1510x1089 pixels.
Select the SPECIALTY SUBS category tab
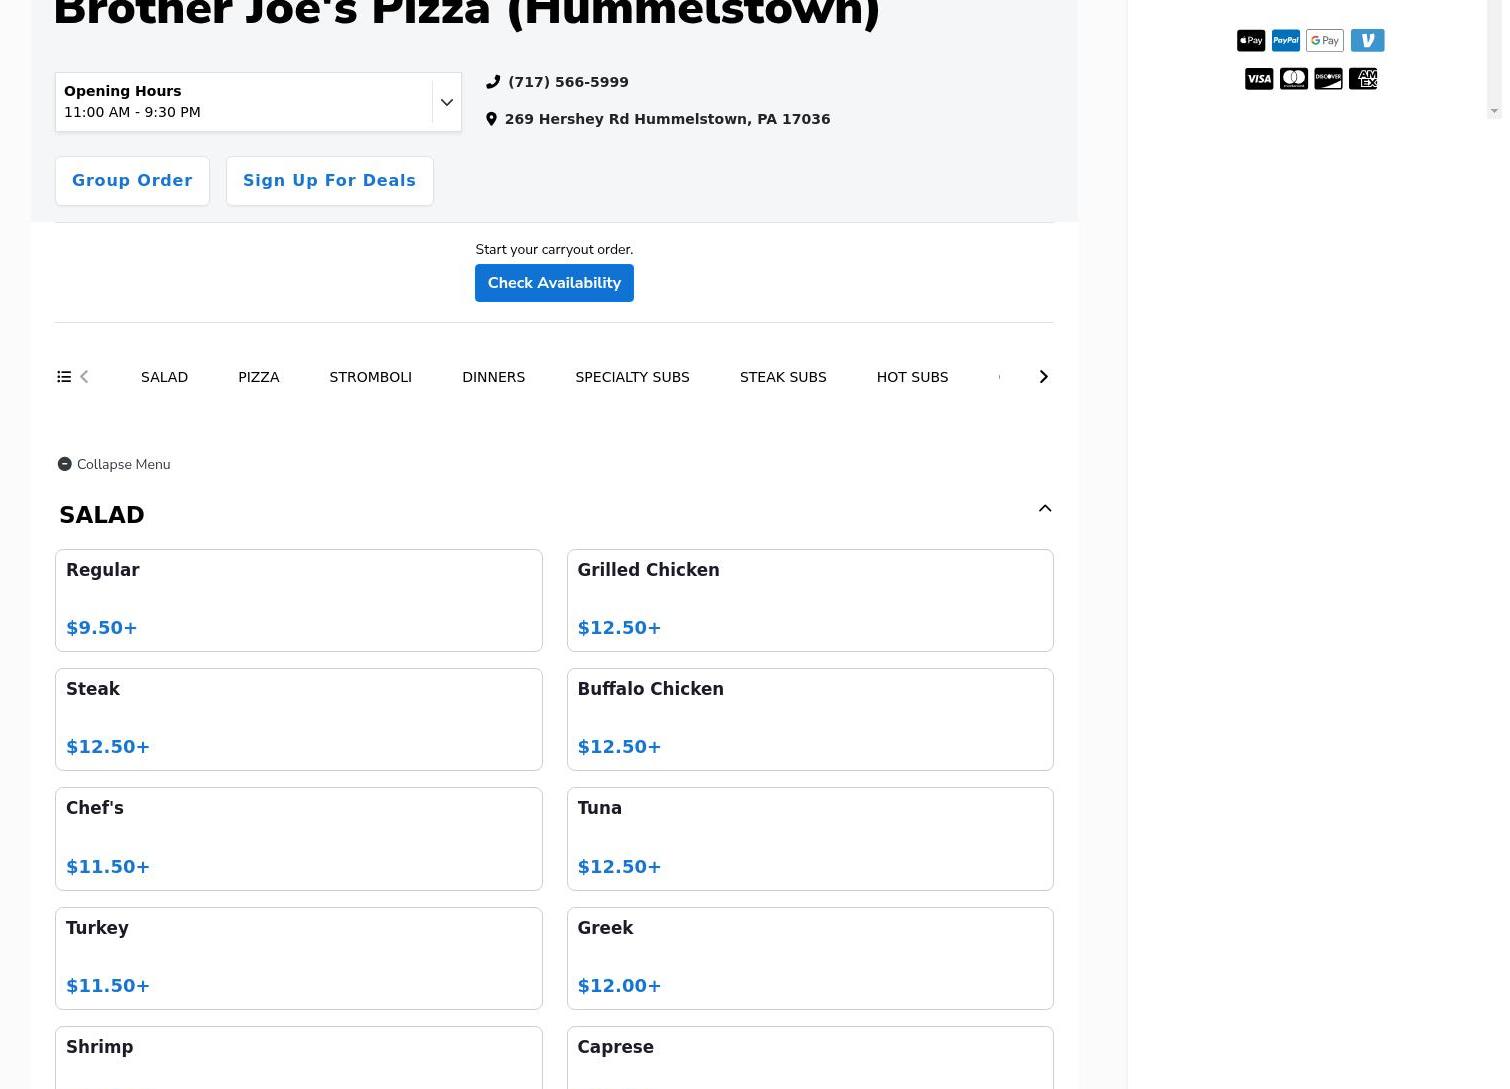point(632,377)
